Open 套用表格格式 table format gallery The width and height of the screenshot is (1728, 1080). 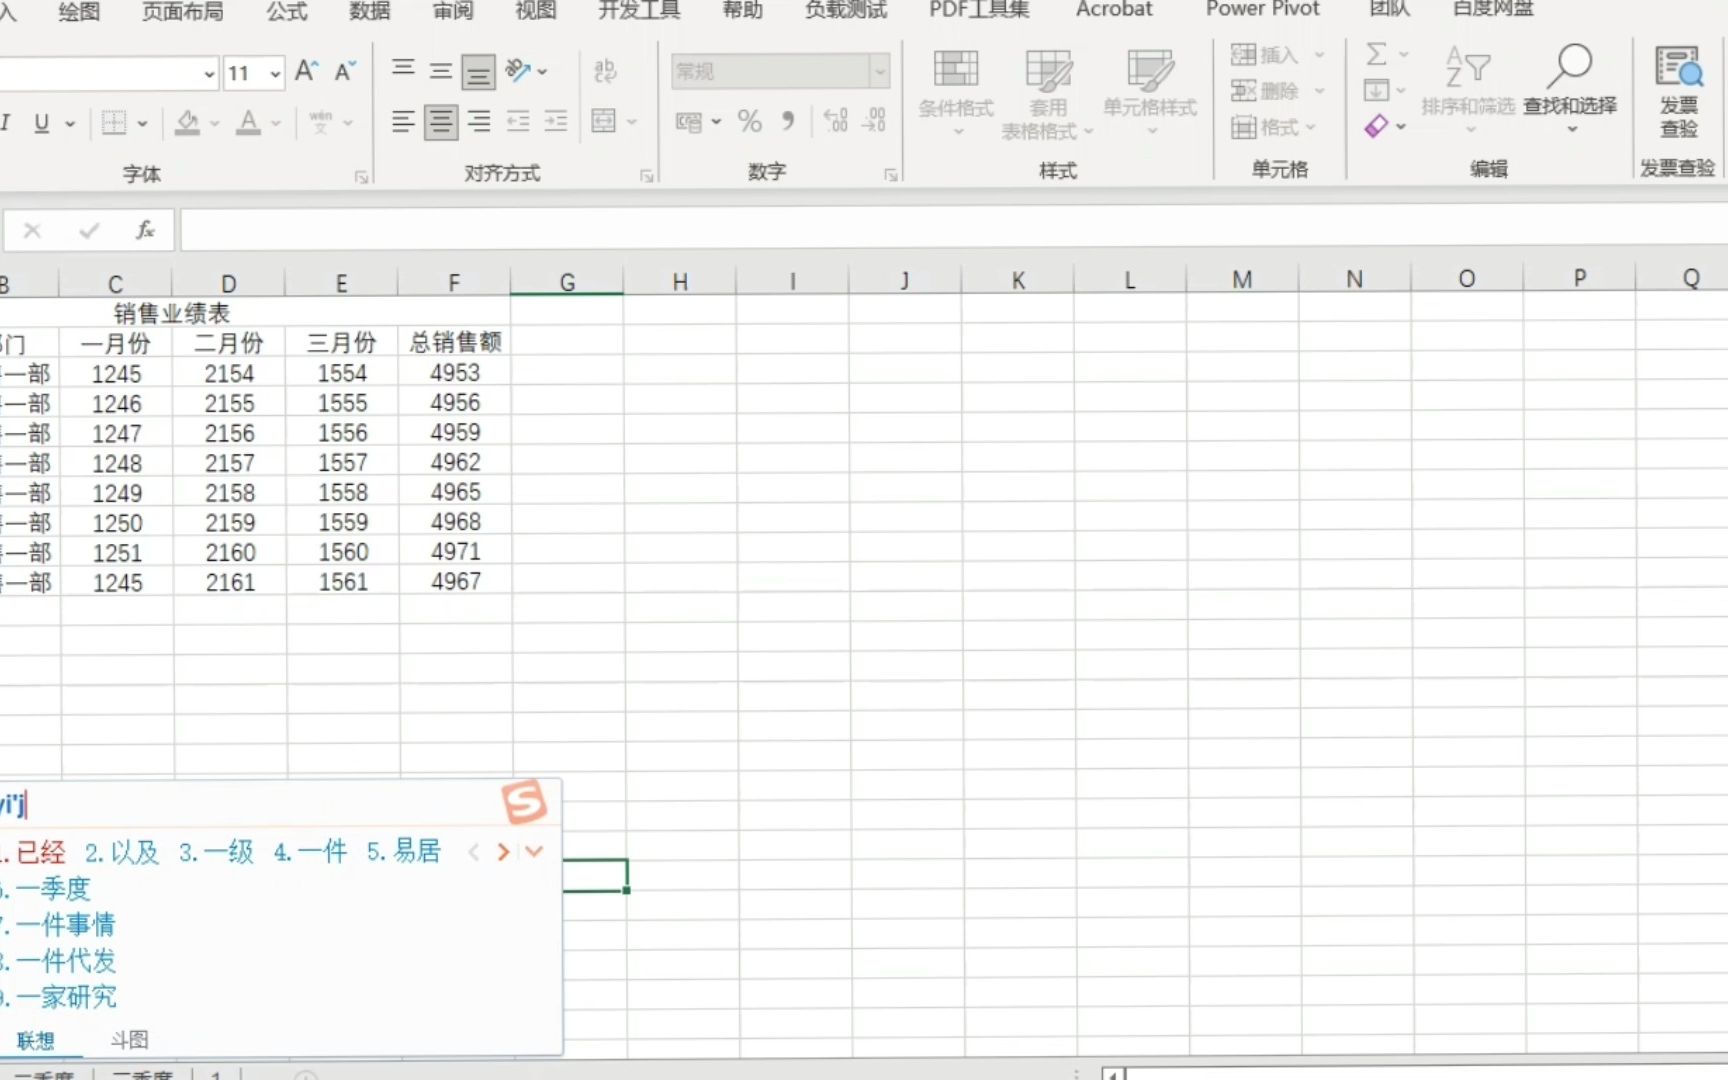click(1046, 95)
